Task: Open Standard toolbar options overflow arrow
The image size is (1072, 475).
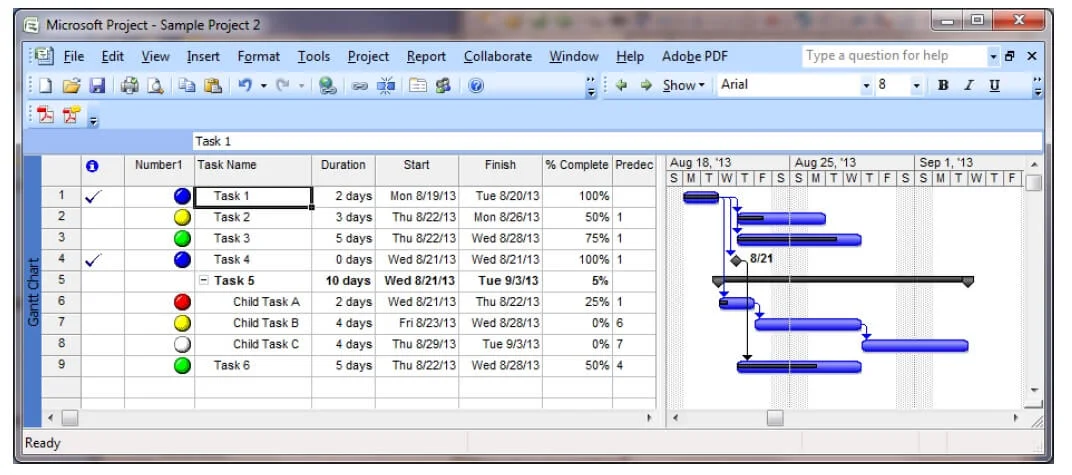Action: click(591, 87)
